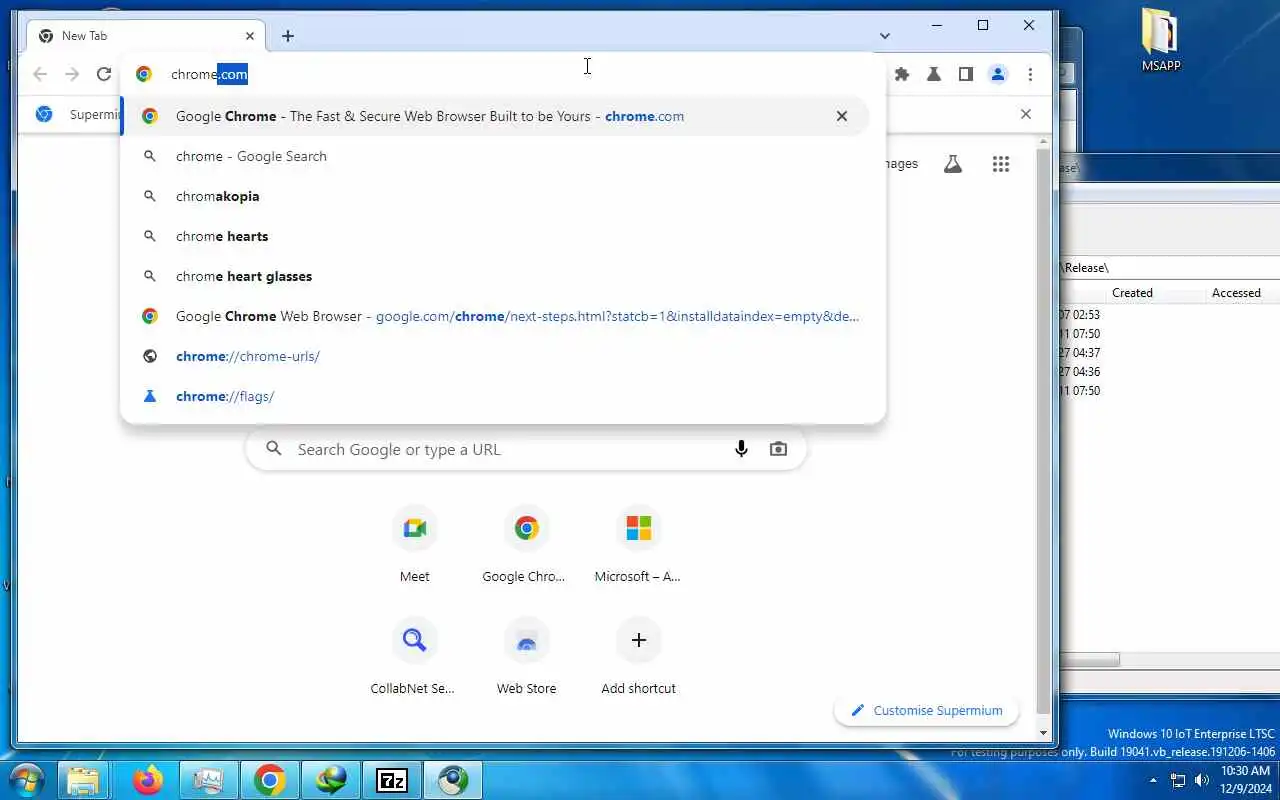Launch Firefox from the taskbar

click(147, 780)
